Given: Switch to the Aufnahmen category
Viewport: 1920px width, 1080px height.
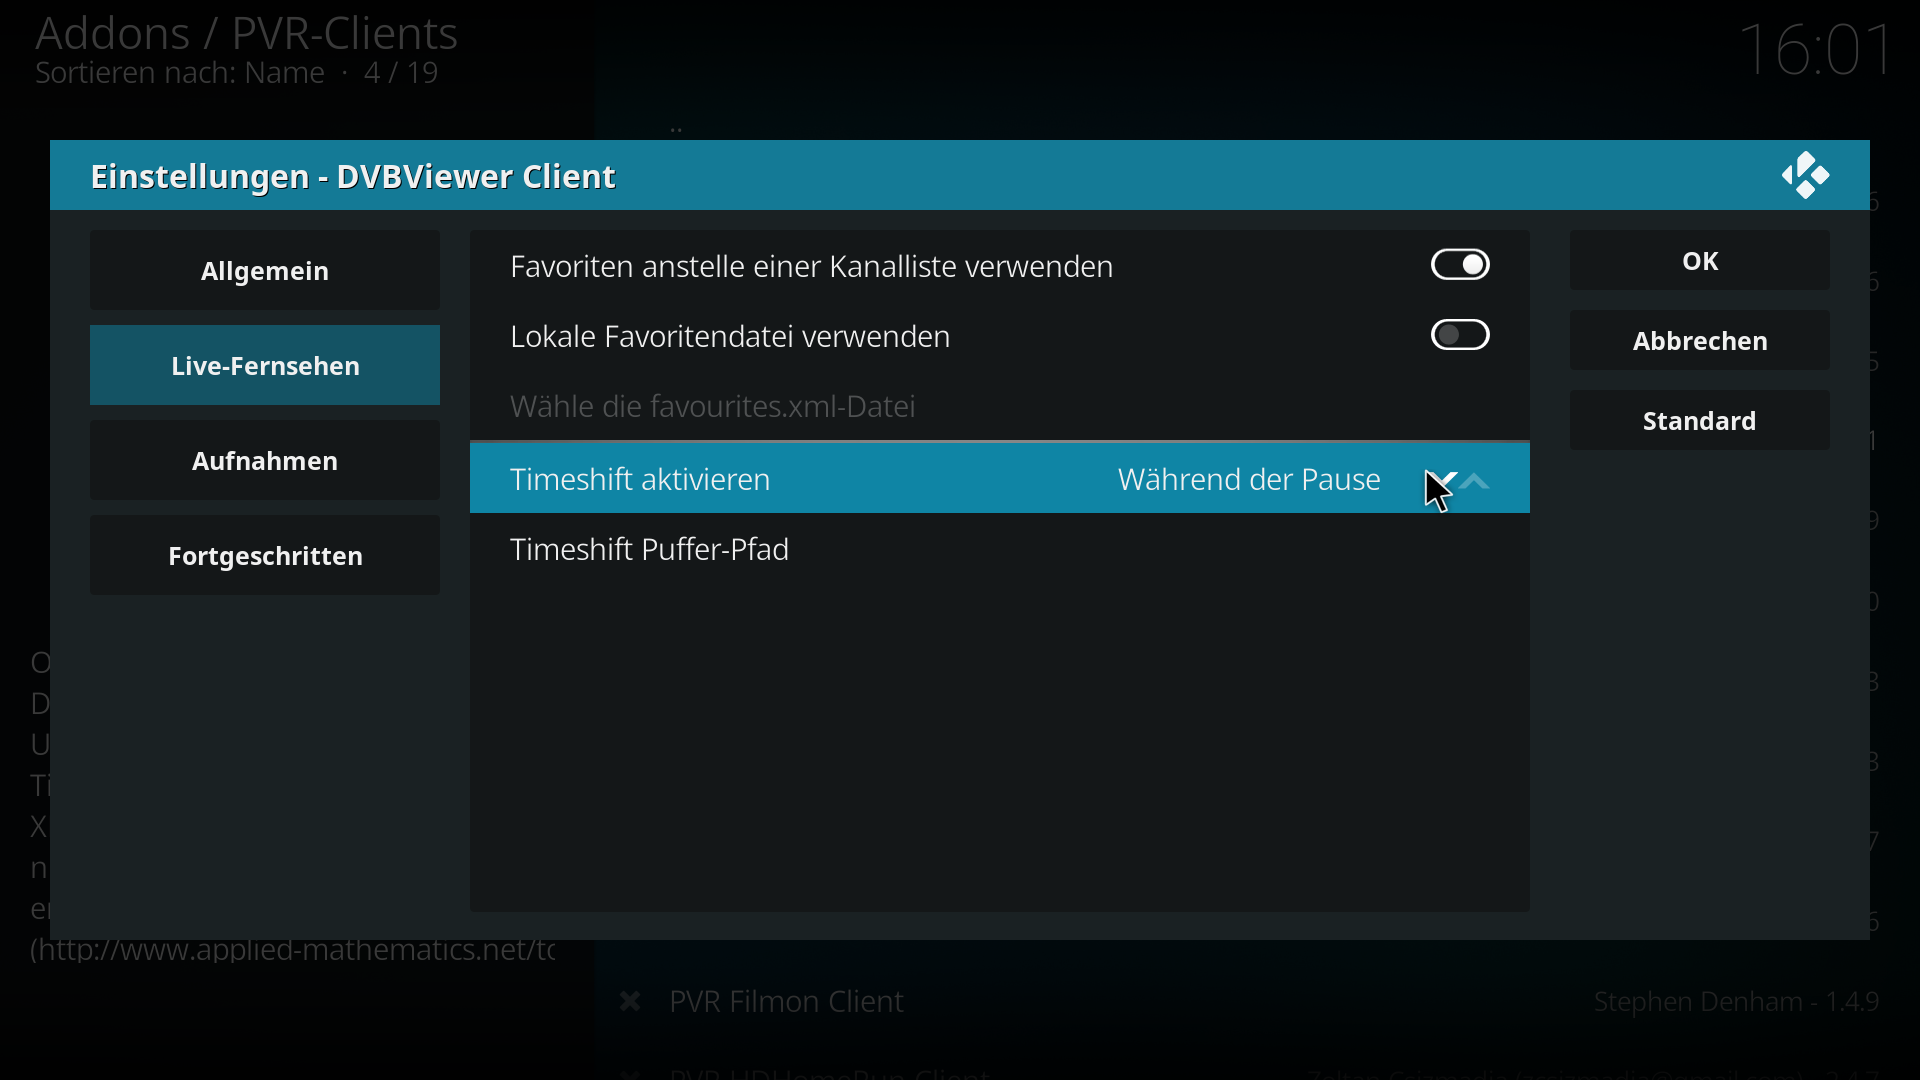Looking at the screenshot, I should pos(265,460).
